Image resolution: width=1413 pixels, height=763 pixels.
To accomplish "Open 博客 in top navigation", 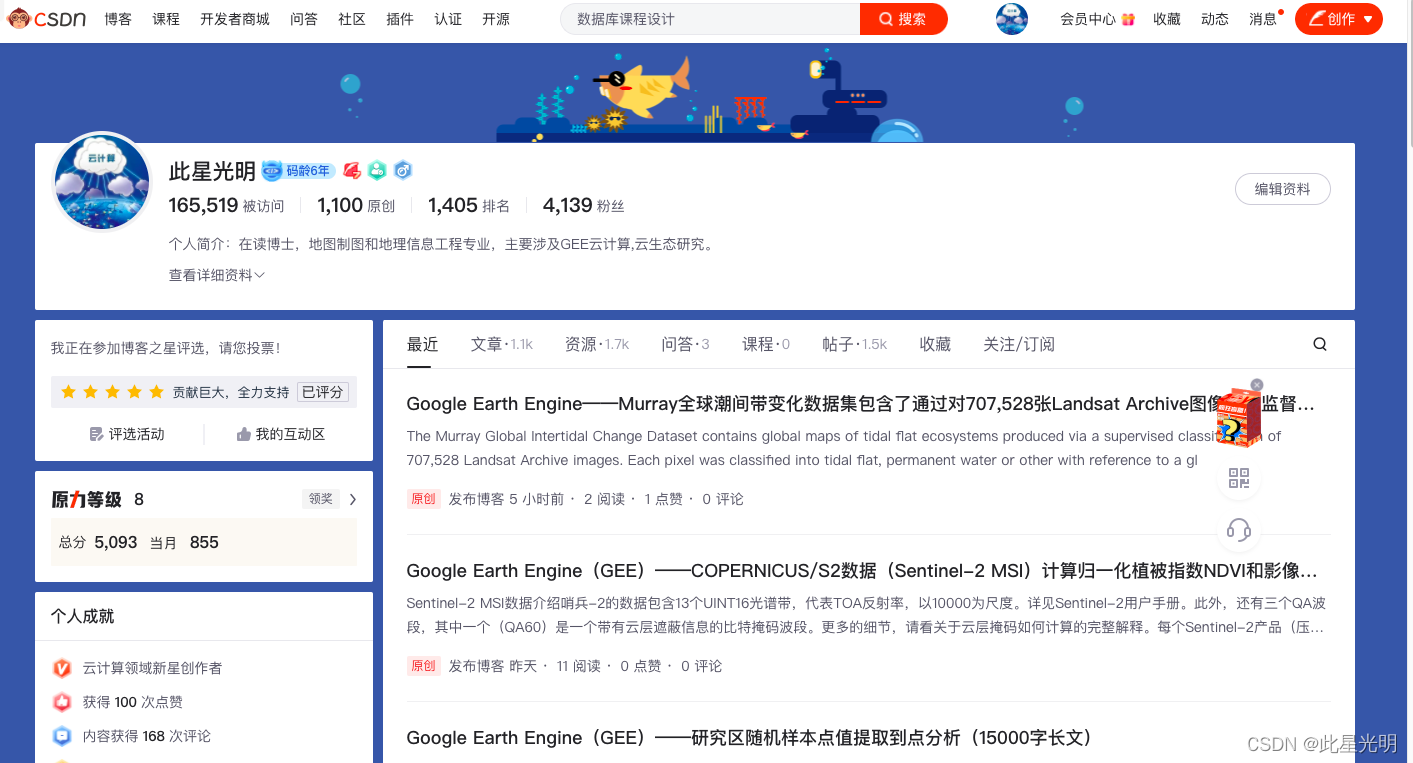I will (118, 19).
